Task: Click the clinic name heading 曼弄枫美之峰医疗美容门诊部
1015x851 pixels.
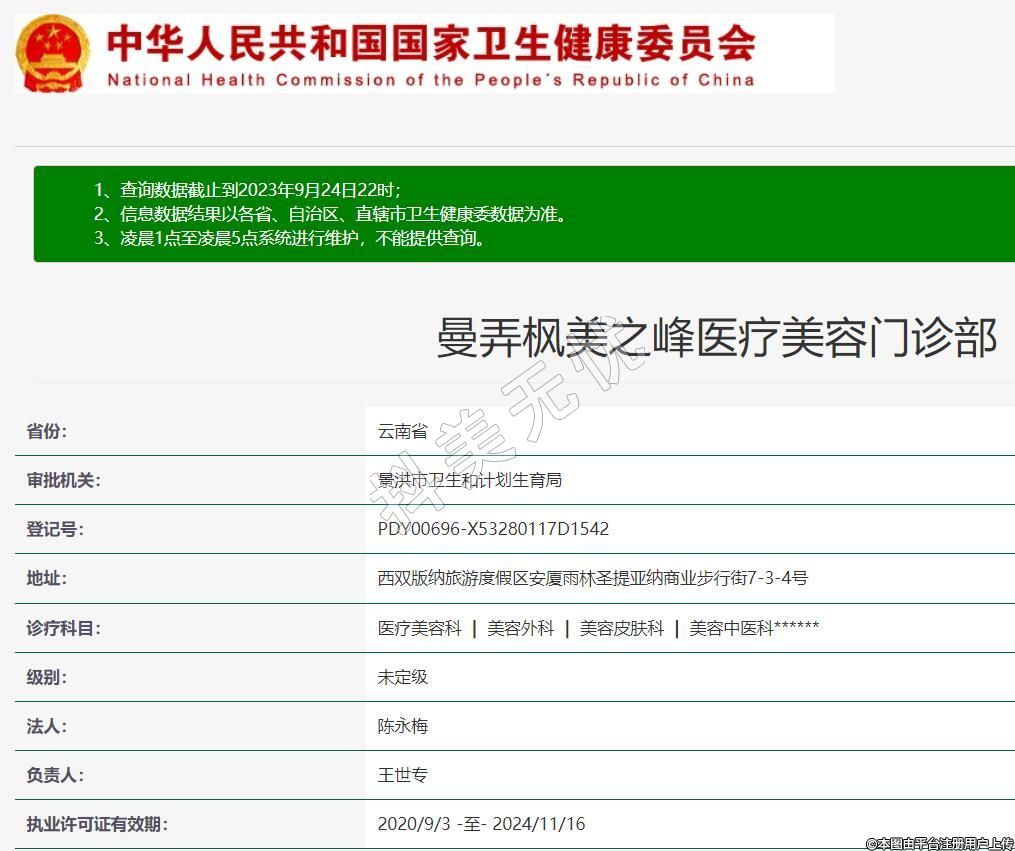Action: [x=716, y=338]
